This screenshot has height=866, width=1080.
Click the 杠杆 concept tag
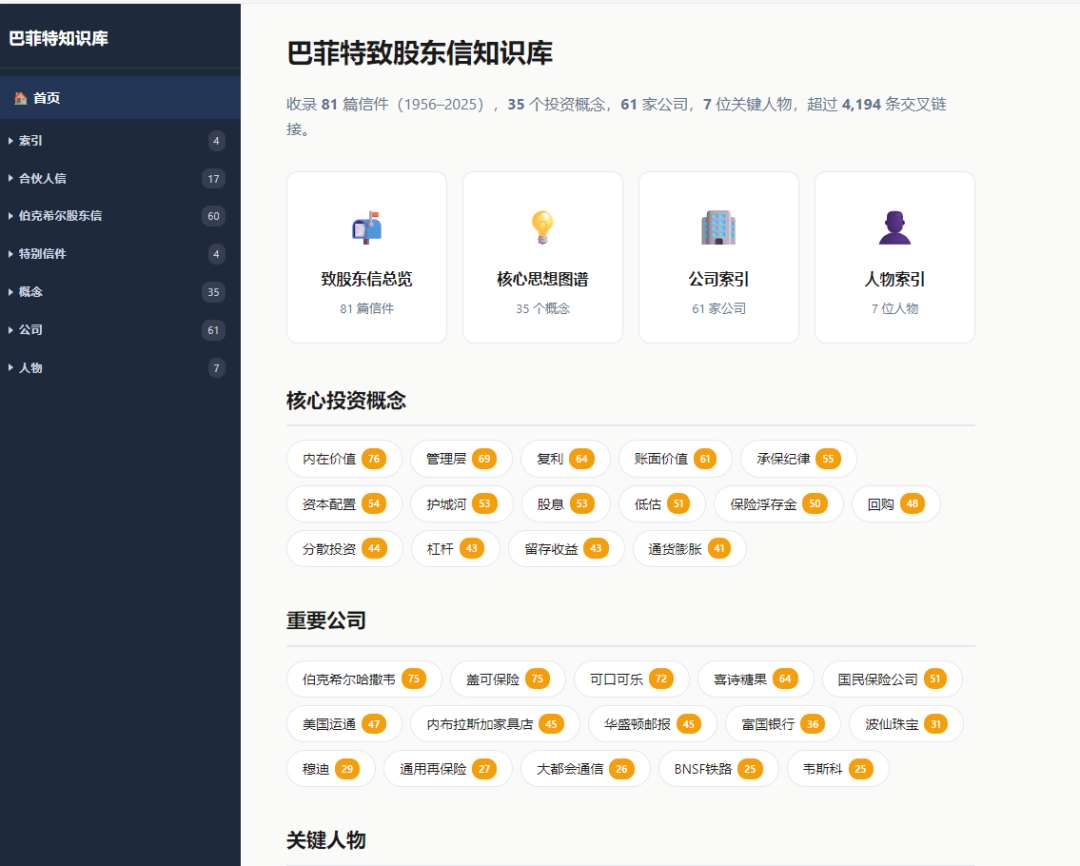pos(455,548)
